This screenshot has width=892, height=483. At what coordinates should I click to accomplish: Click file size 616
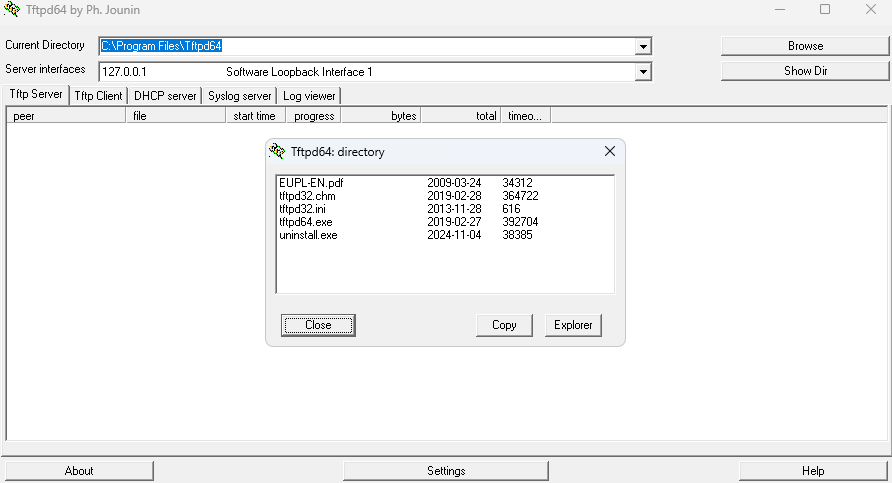tap(511, 209)
